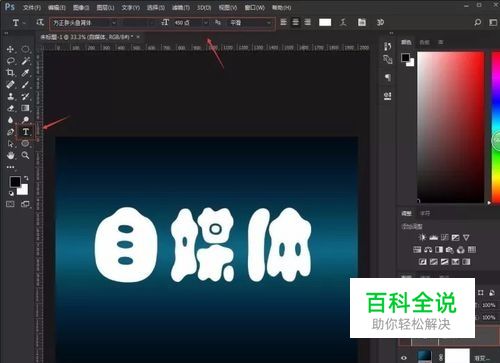Toggle the Character and Paragraph panels
The width and height of the screenshot is (500, 363).
(x=362, y=22)
